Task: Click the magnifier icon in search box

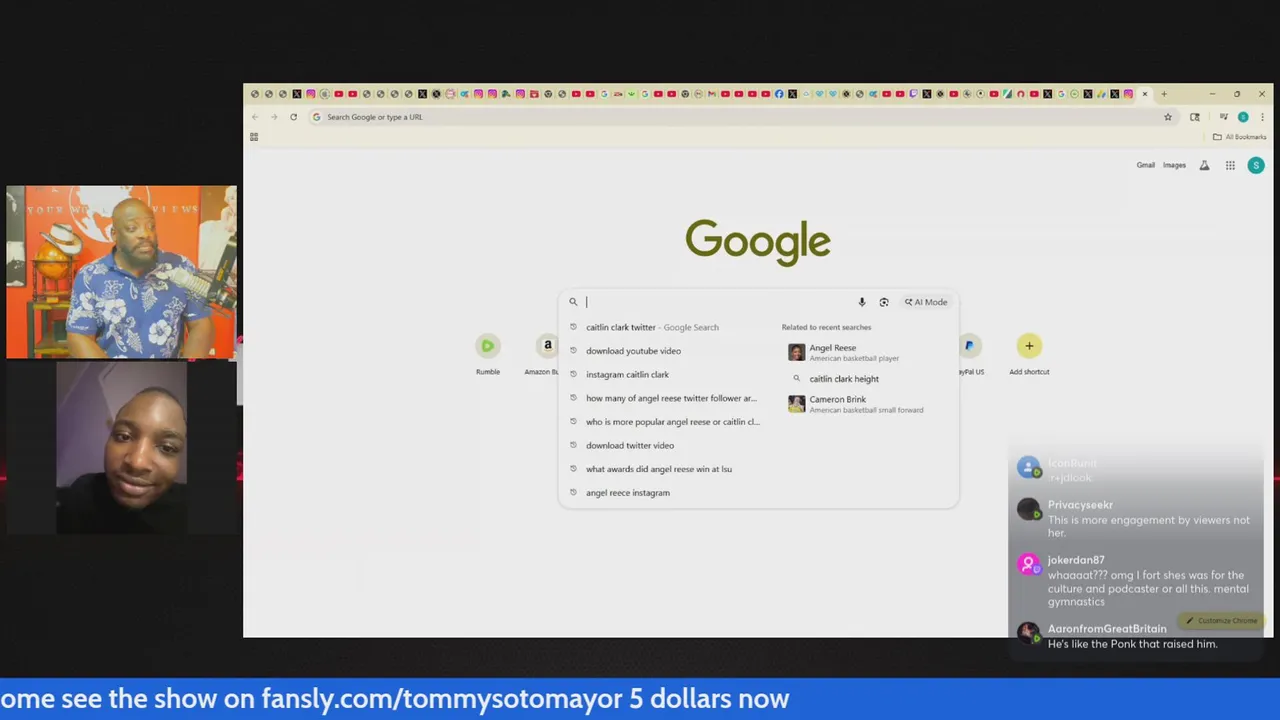Action: coord(573,302)
